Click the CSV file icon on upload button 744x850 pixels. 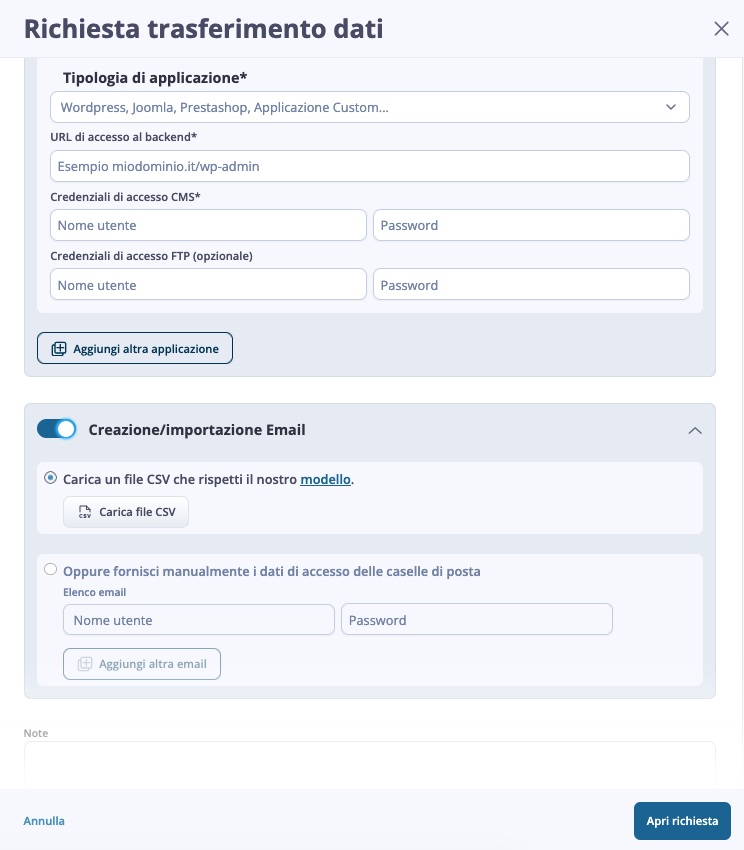click(85, 512)
